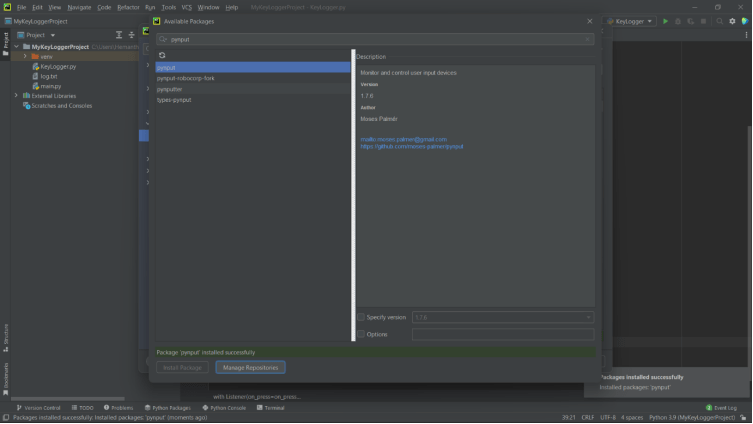Open the moses.palmer@gmail.com mailto link
This screenshot has height=424, width=753.
click(x=403, y=139)
